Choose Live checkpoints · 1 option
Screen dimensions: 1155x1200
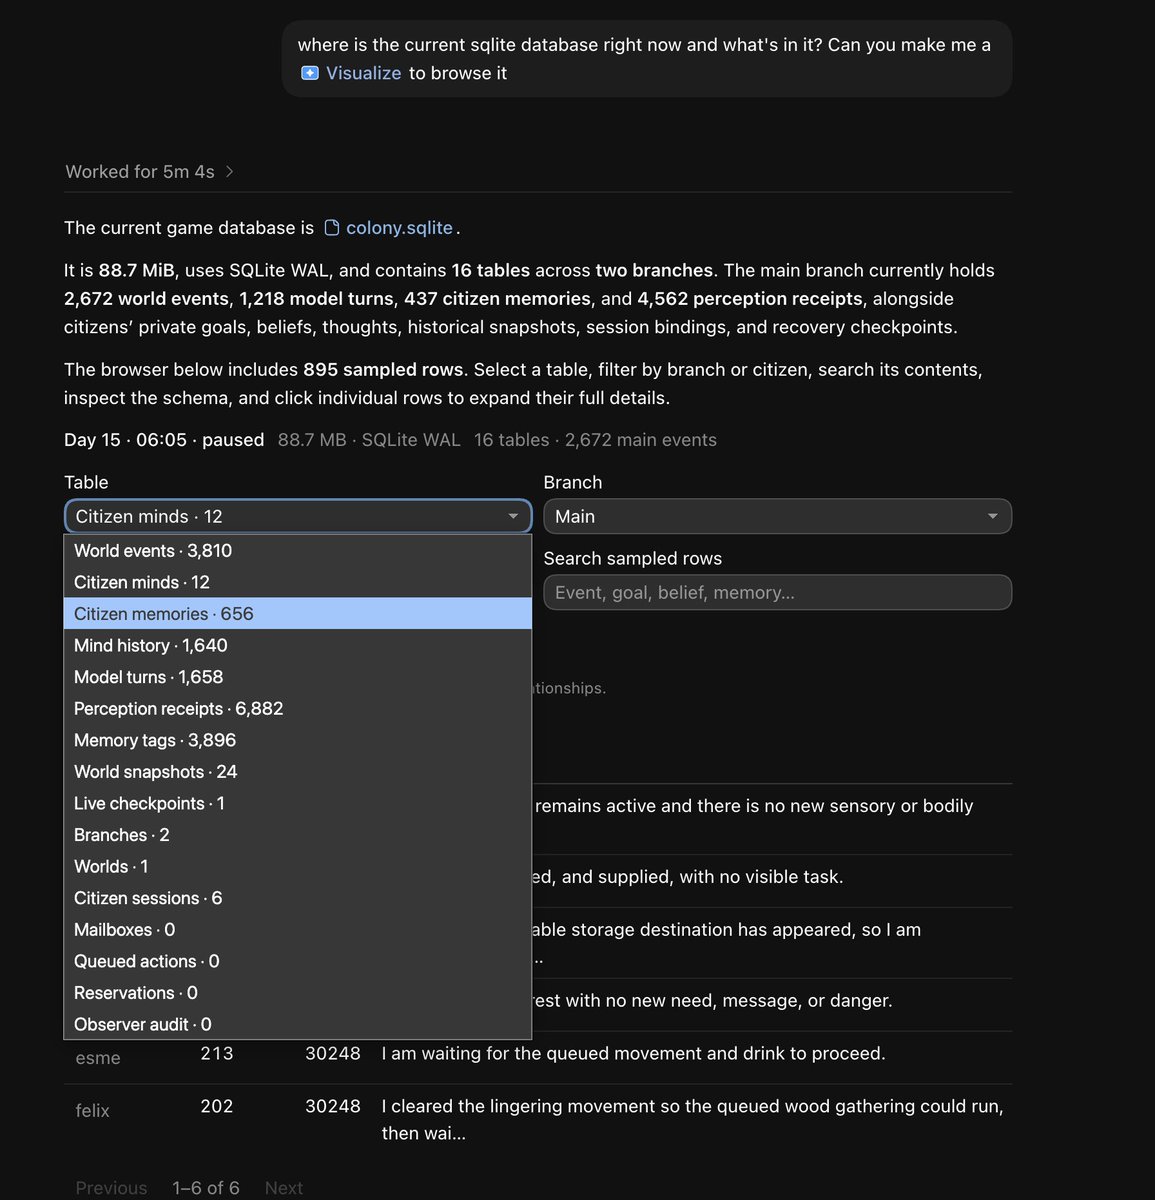298,803
